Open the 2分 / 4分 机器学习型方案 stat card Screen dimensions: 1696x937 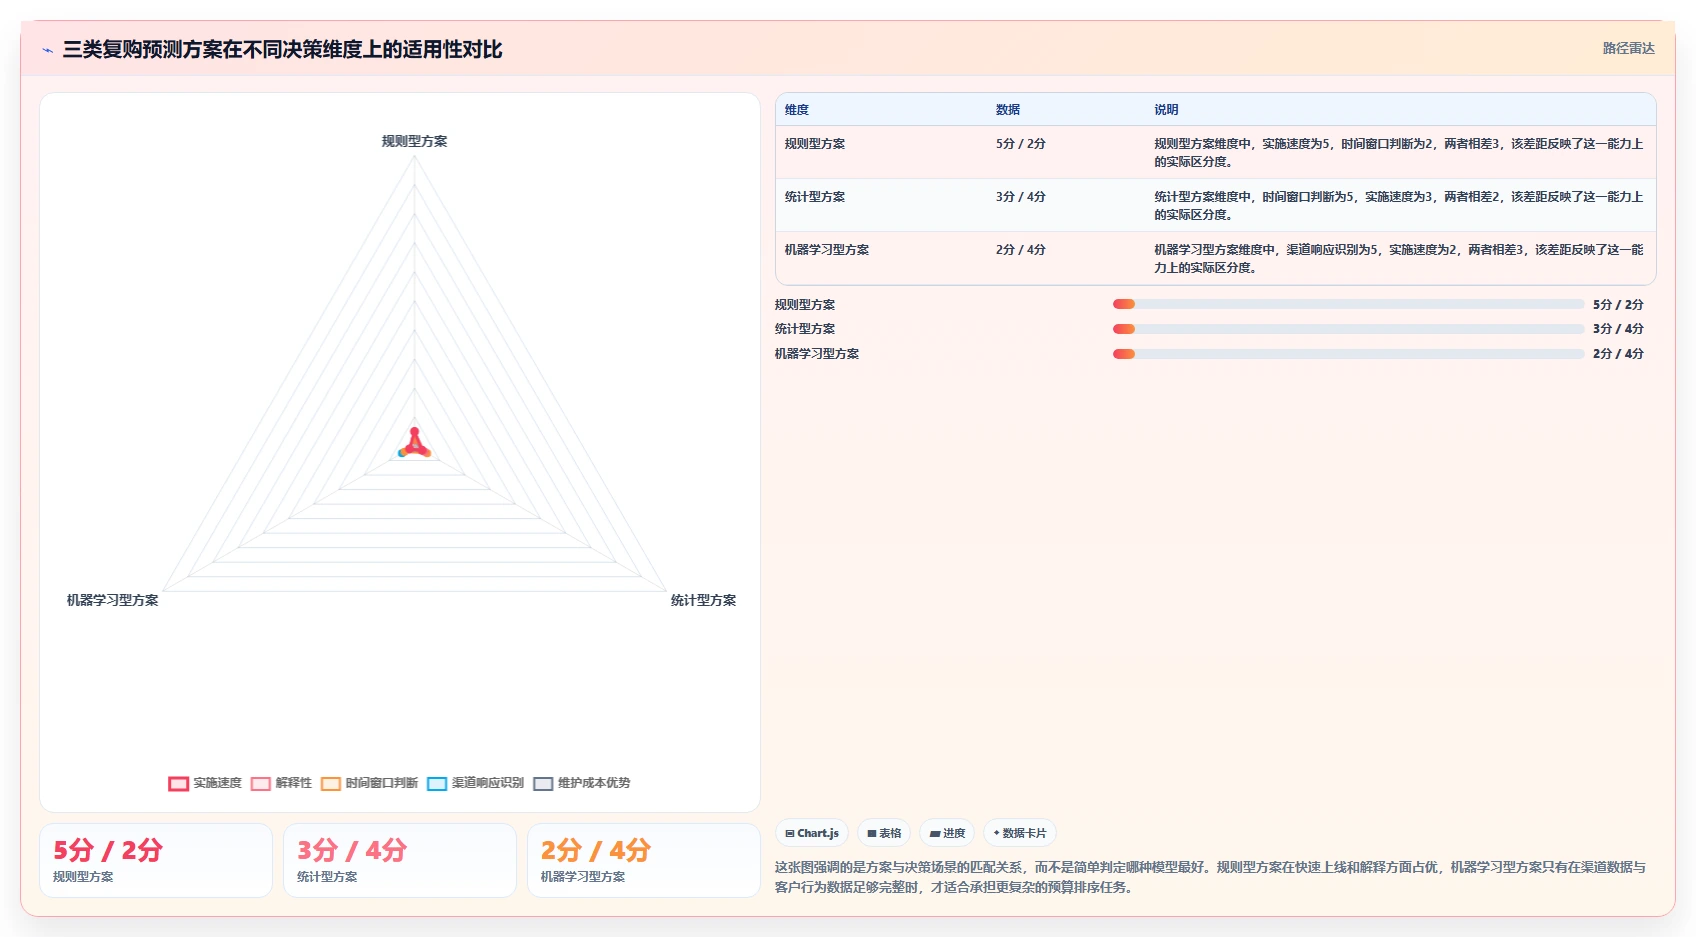coord(644,861)
